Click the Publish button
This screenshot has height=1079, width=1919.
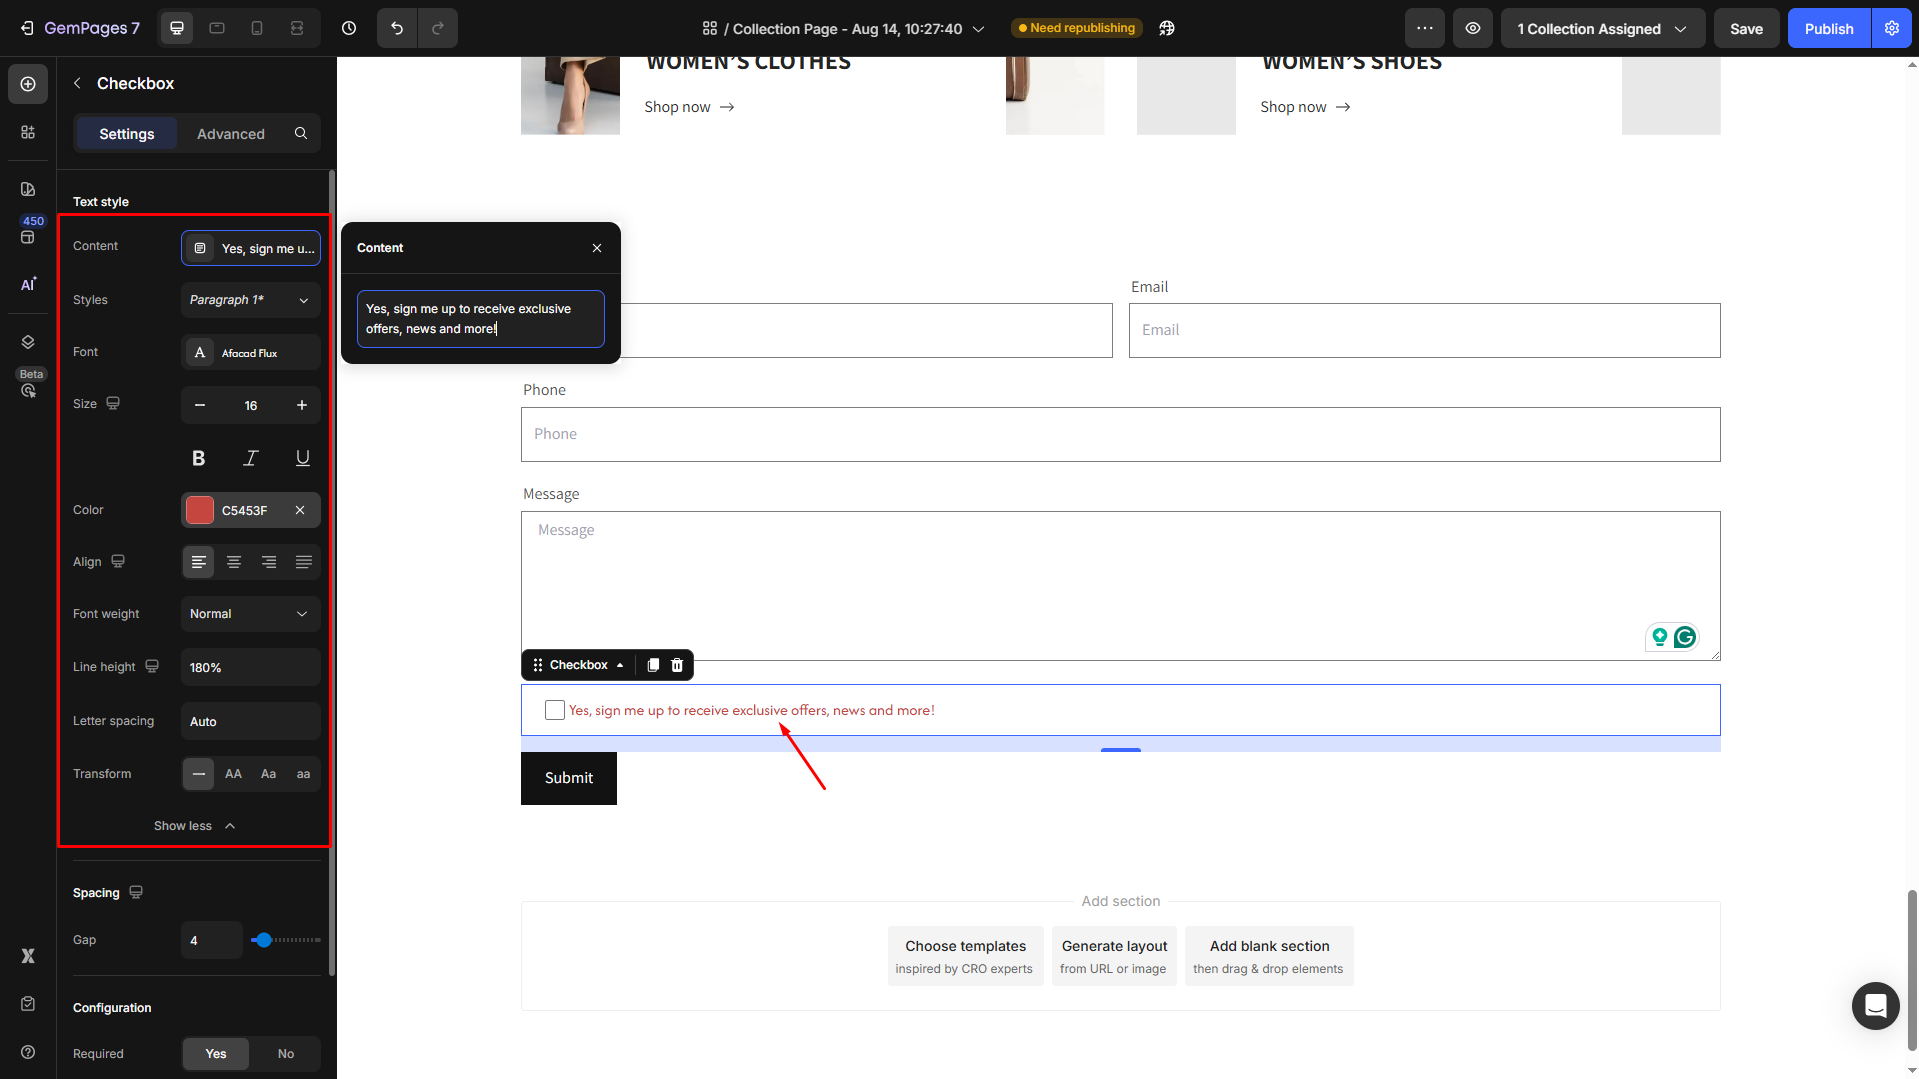coord(1828,28)
